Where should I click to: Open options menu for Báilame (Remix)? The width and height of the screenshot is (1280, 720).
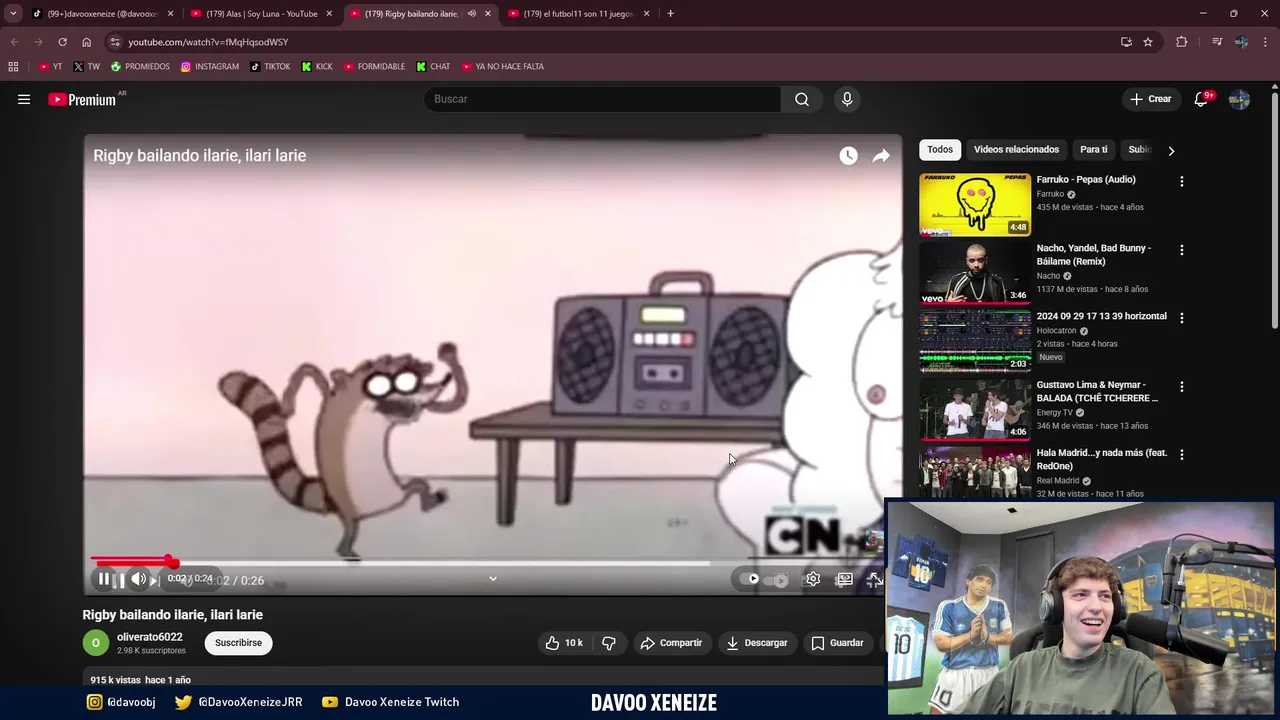[1182, 250]
